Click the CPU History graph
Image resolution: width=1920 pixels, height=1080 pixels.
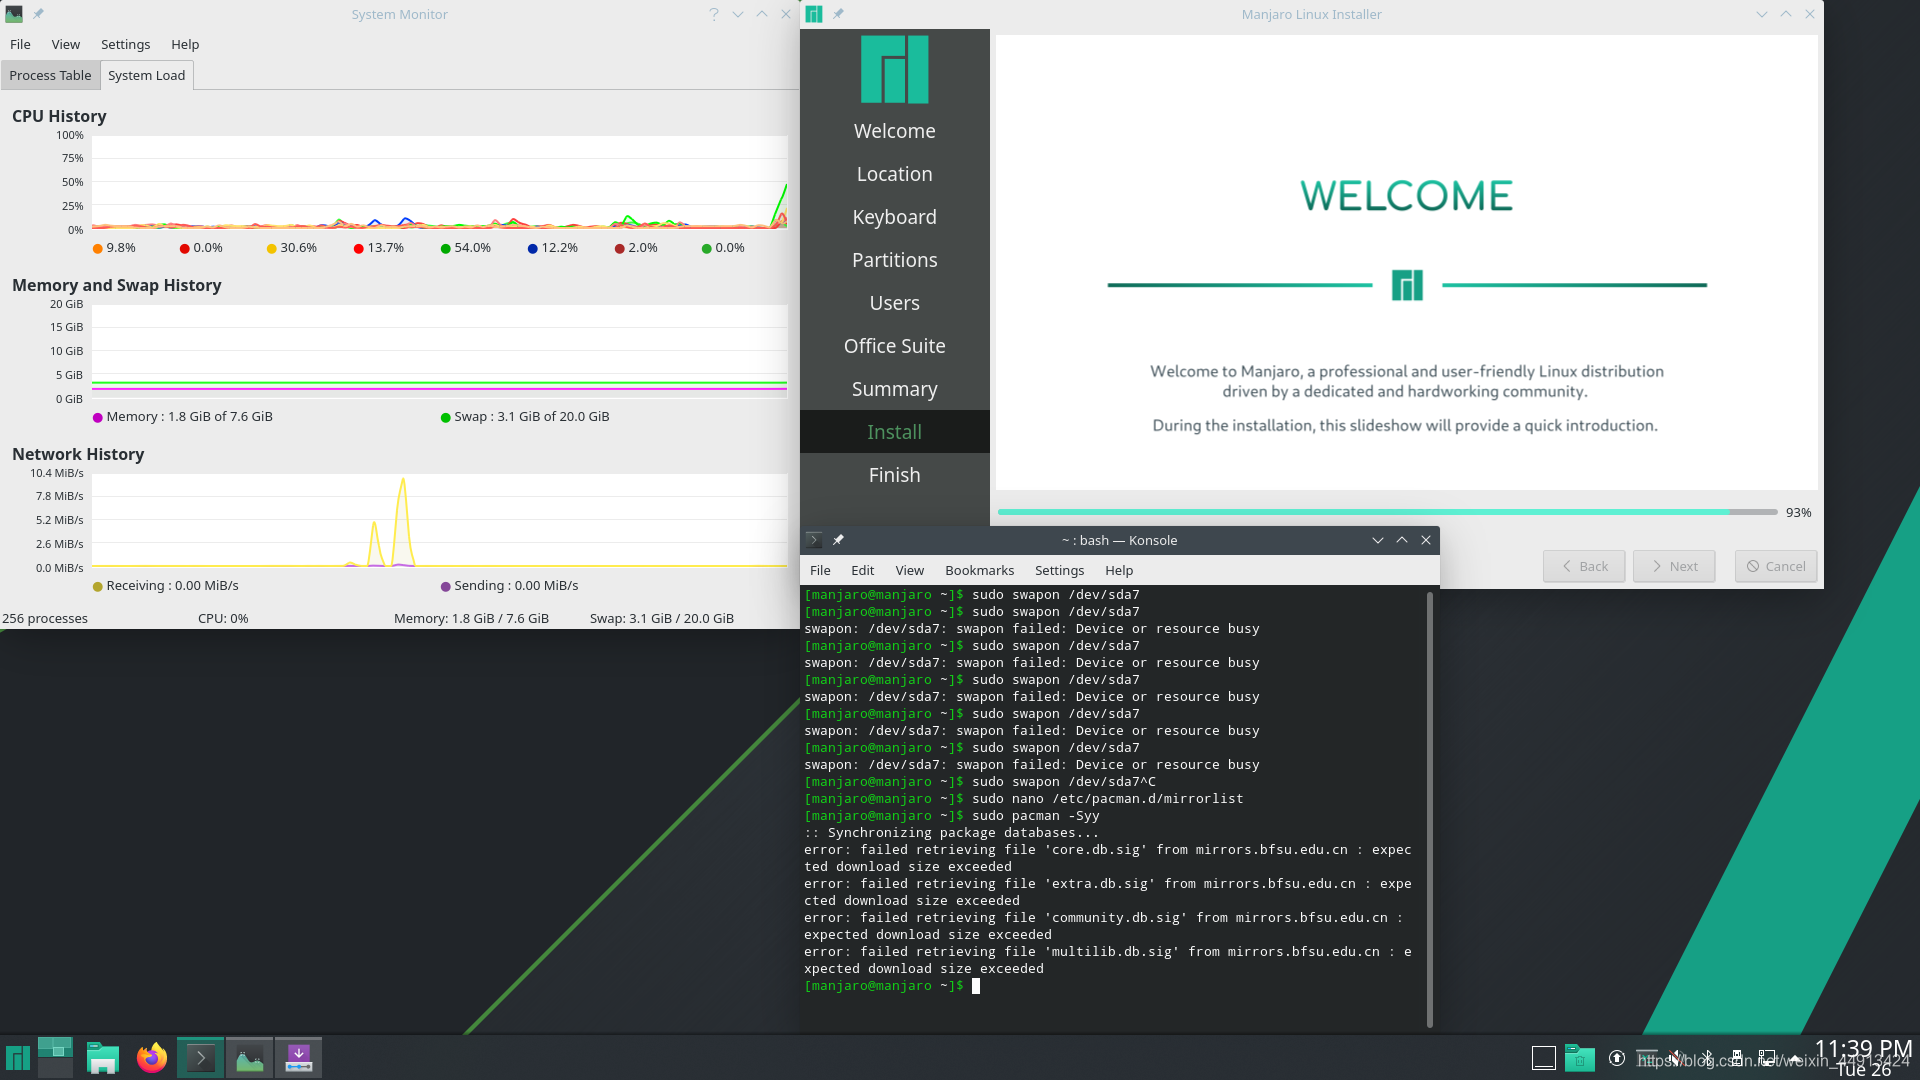[440, 182]
